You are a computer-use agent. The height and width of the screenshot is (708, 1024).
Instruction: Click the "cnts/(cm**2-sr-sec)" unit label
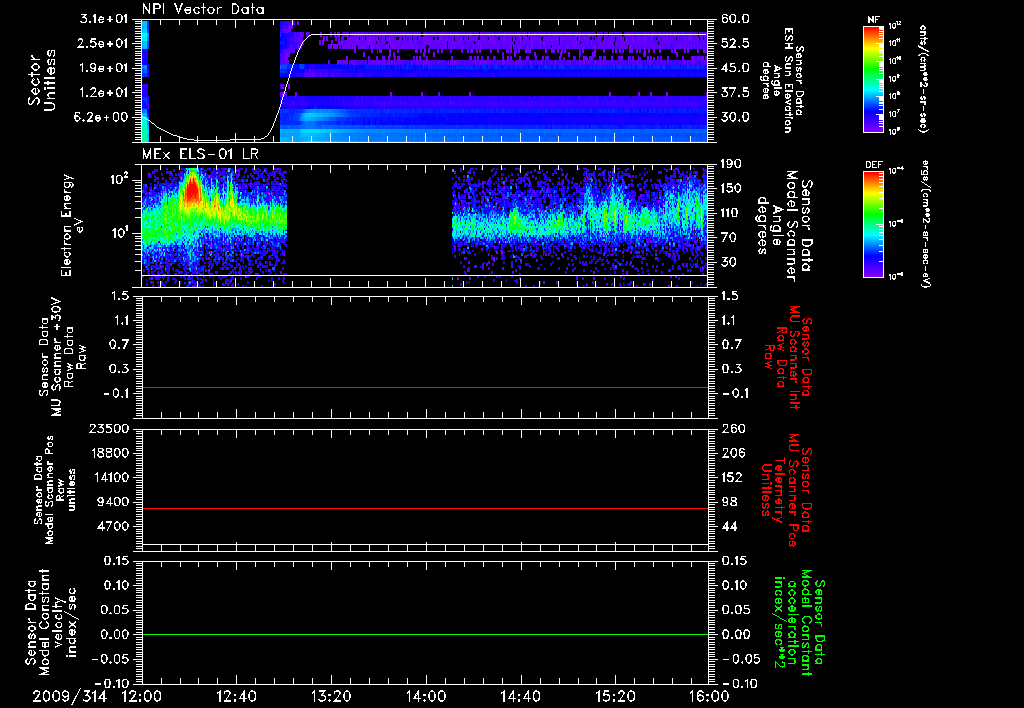click(923, 78)
